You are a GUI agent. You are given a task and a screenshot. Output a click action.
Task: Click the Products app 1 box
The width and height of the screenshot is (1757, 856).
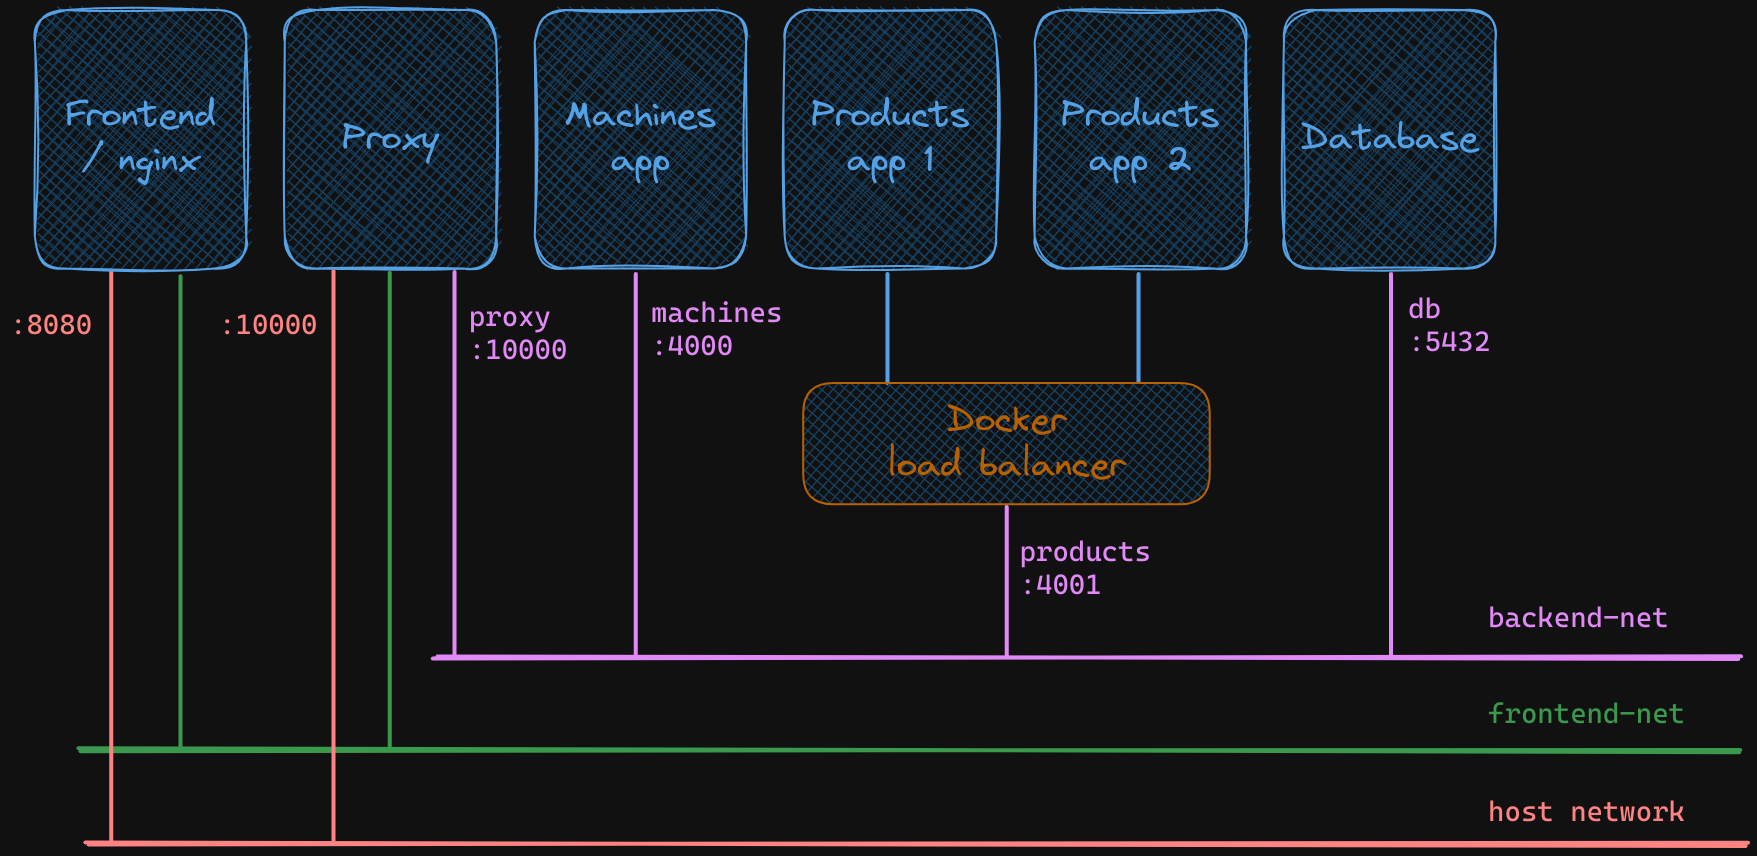pos(890,139)
